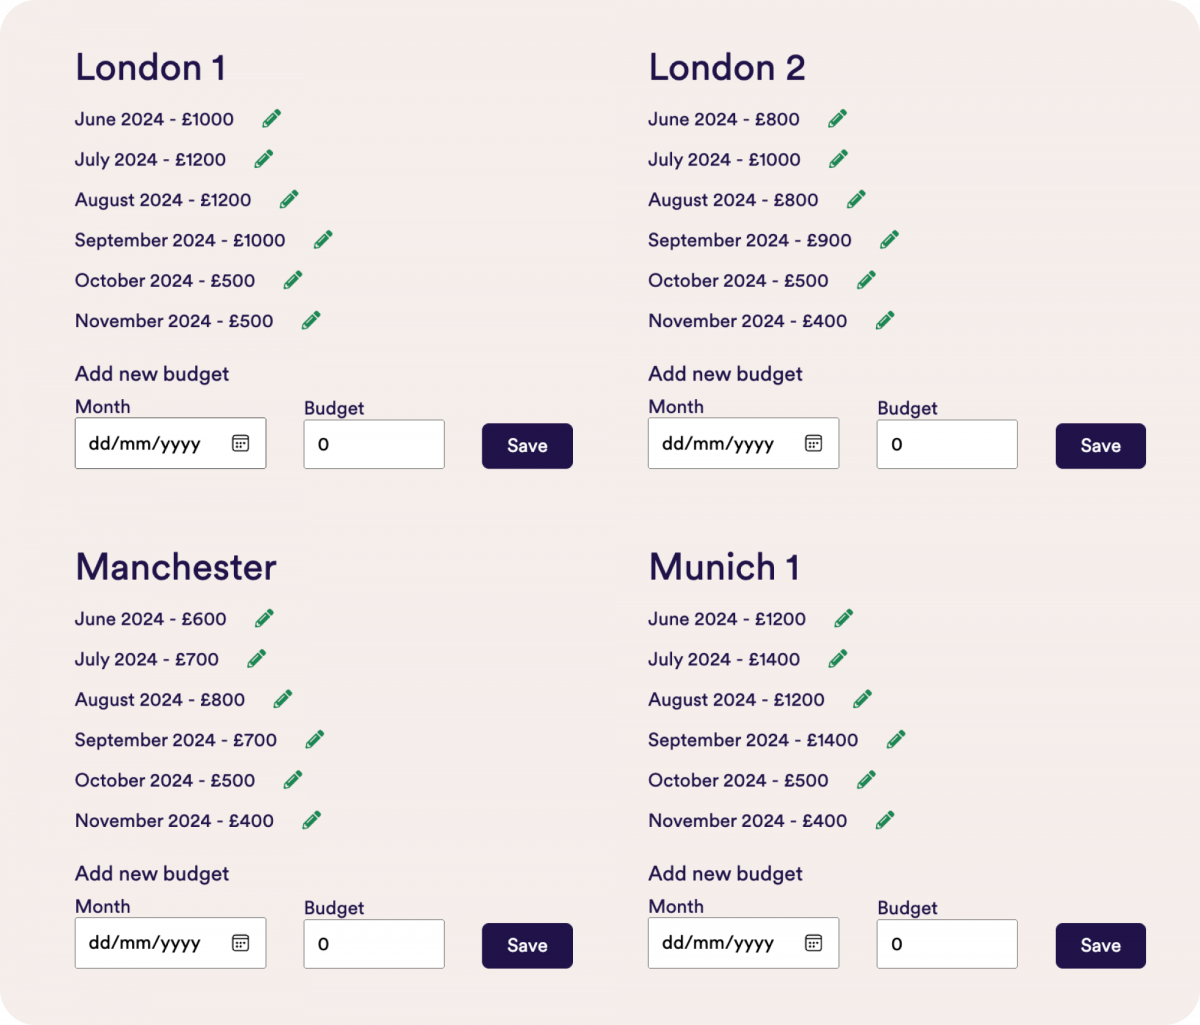Open calendar picker for London 1 month

tap(240, 443)
